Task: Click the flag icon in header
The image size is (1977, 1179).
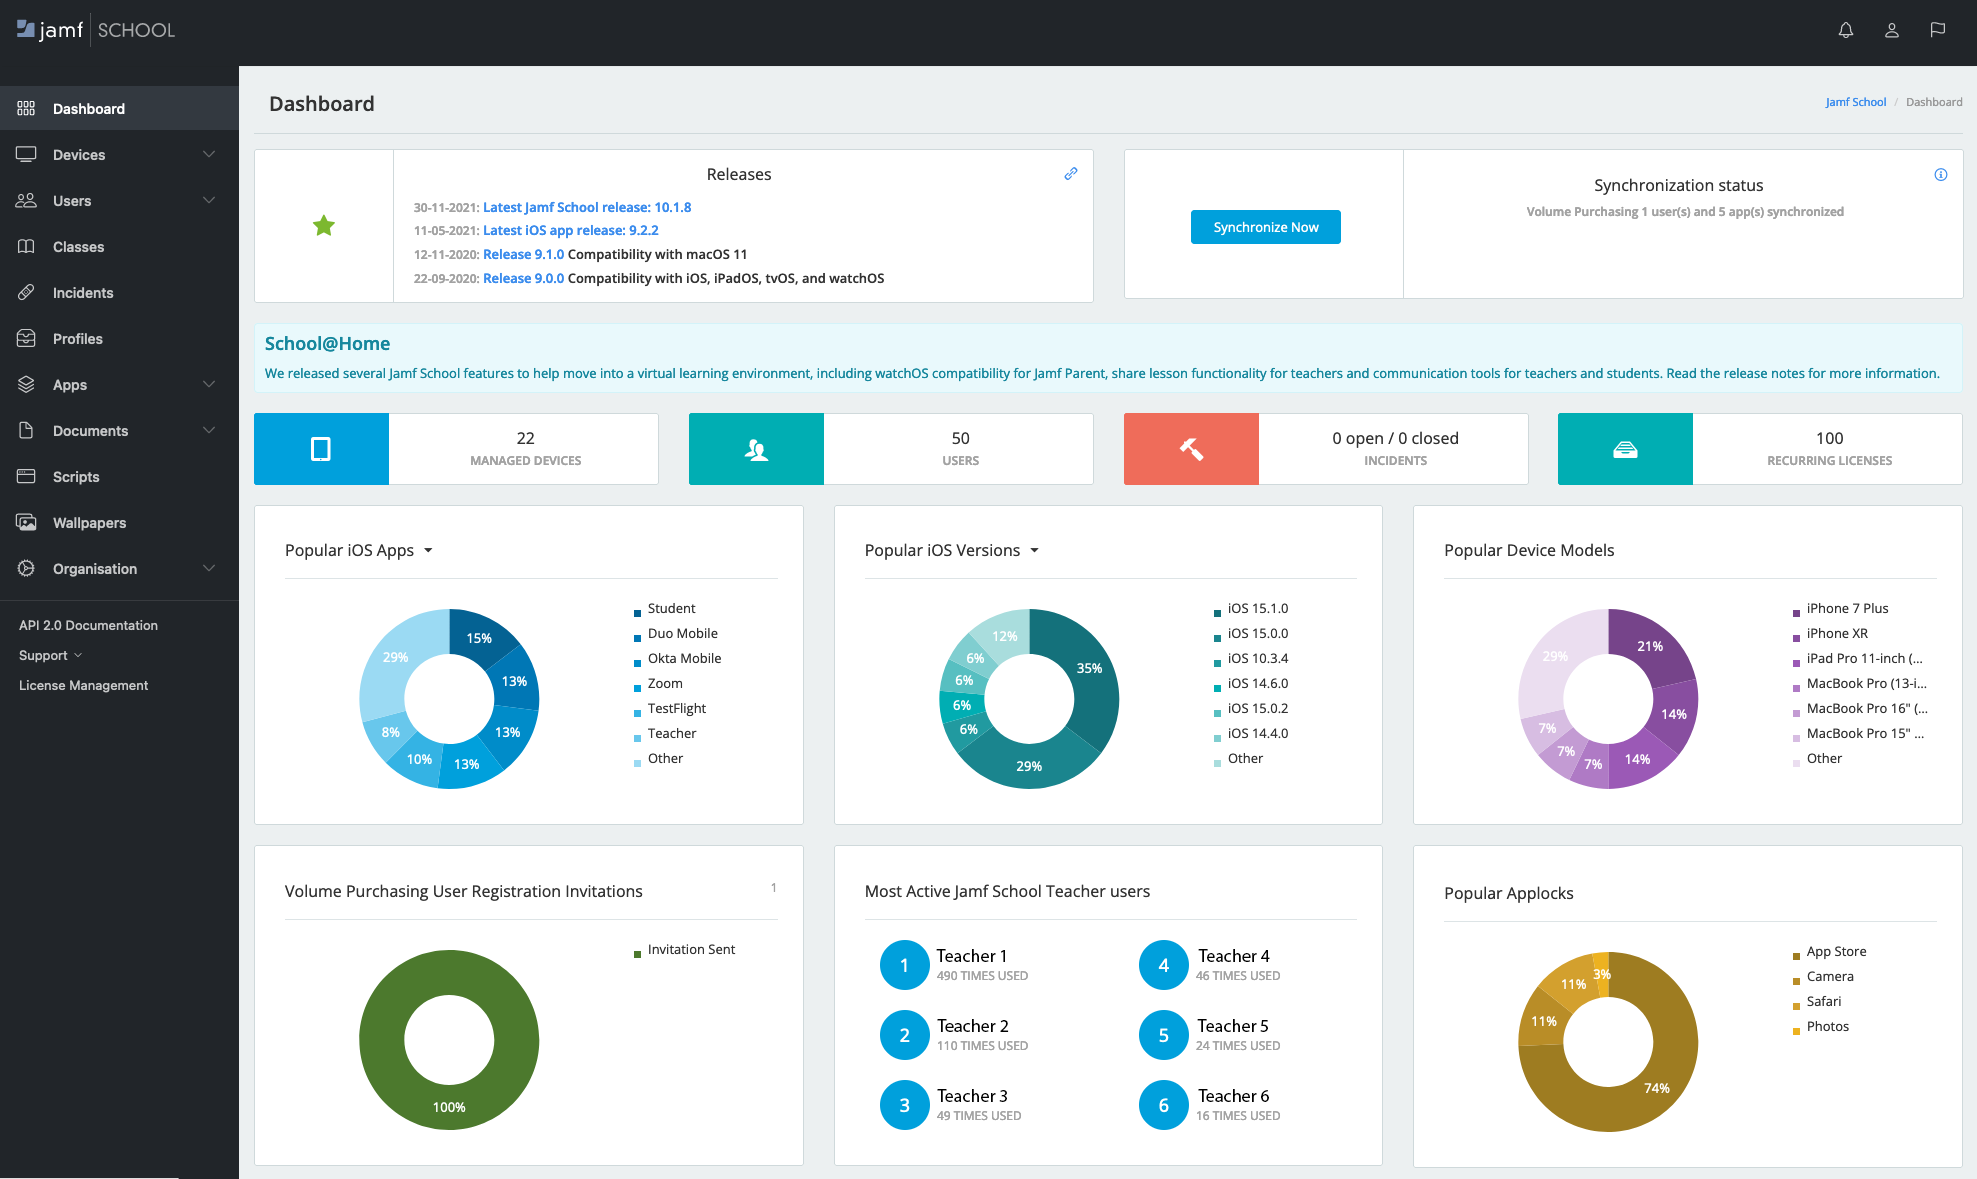Action: point(1938,30)
